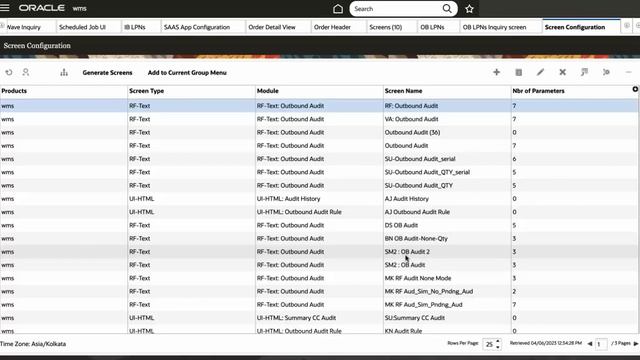Select 'SU-Outbound Audit_QTY_serial' row
Image resolution: width=640 pixels, height=360 pixels.
[319, 172]
